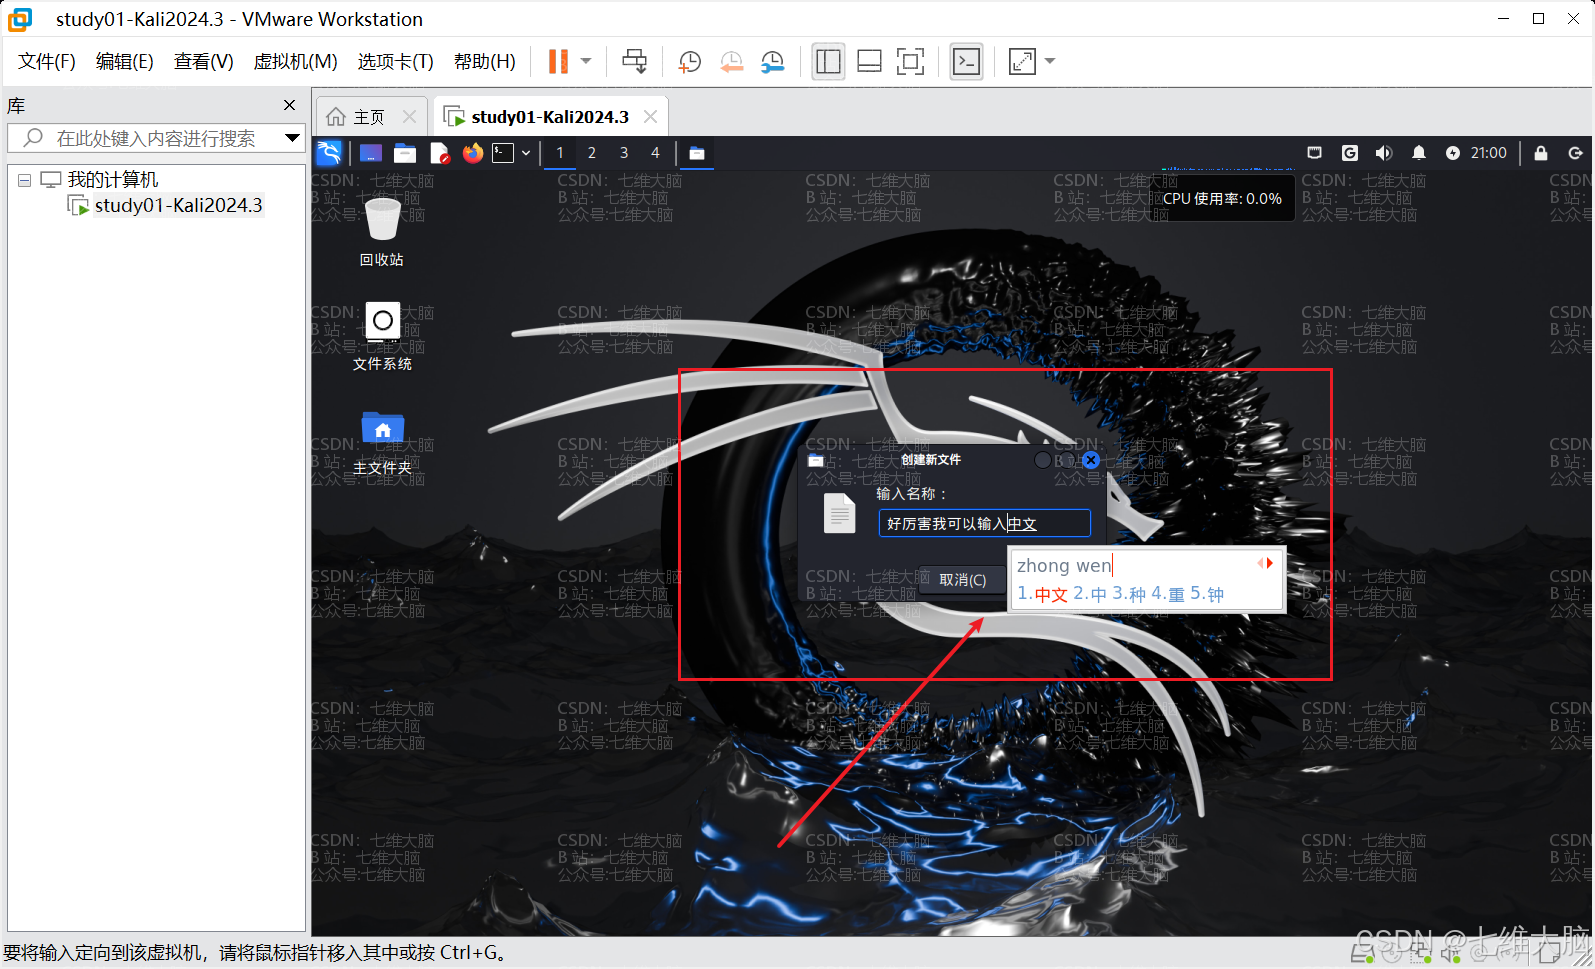Click the library search input field
1595x969 pixels.
pos(155,138)
